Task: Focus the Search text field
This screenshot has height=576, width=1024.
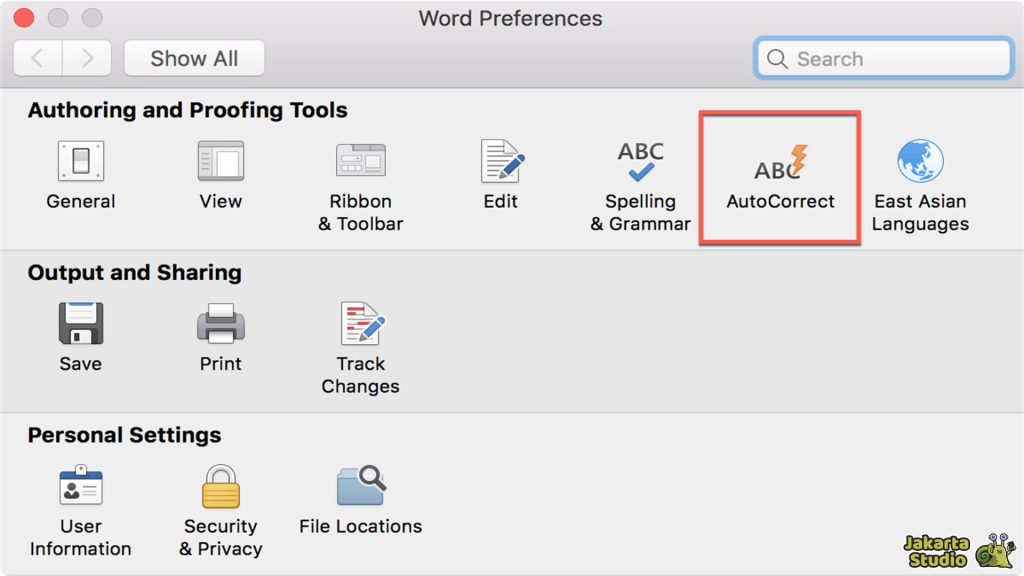Action: [x=895, y=59]
